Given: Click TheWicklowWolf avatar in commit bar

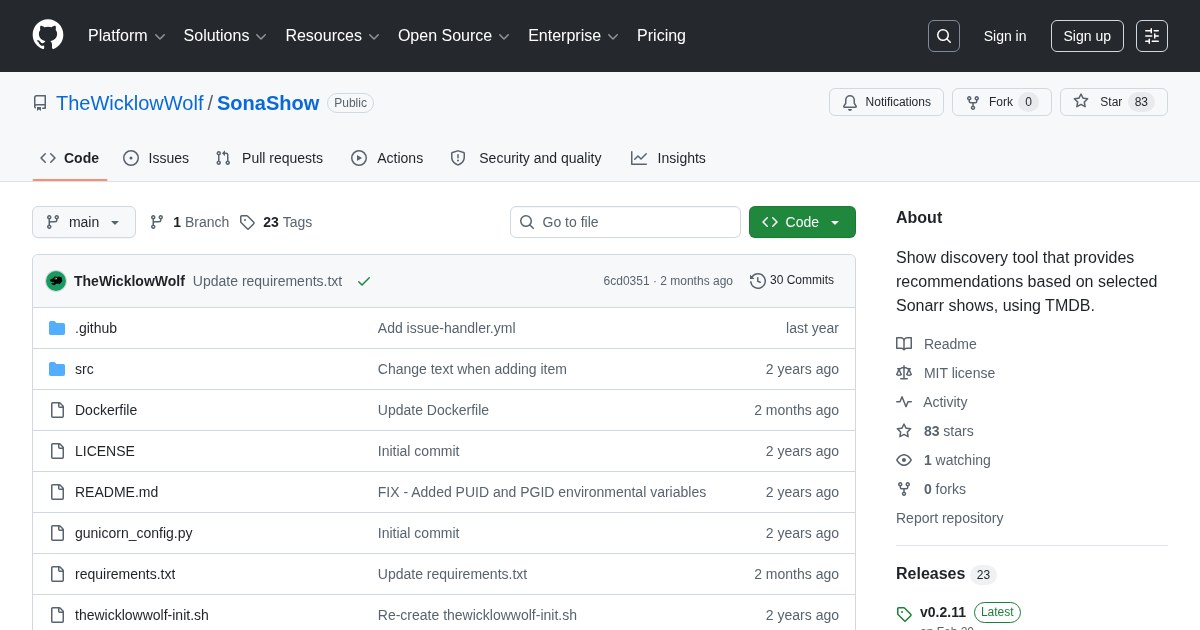Looking at the screenshot, I should click(x=56, y=281).
